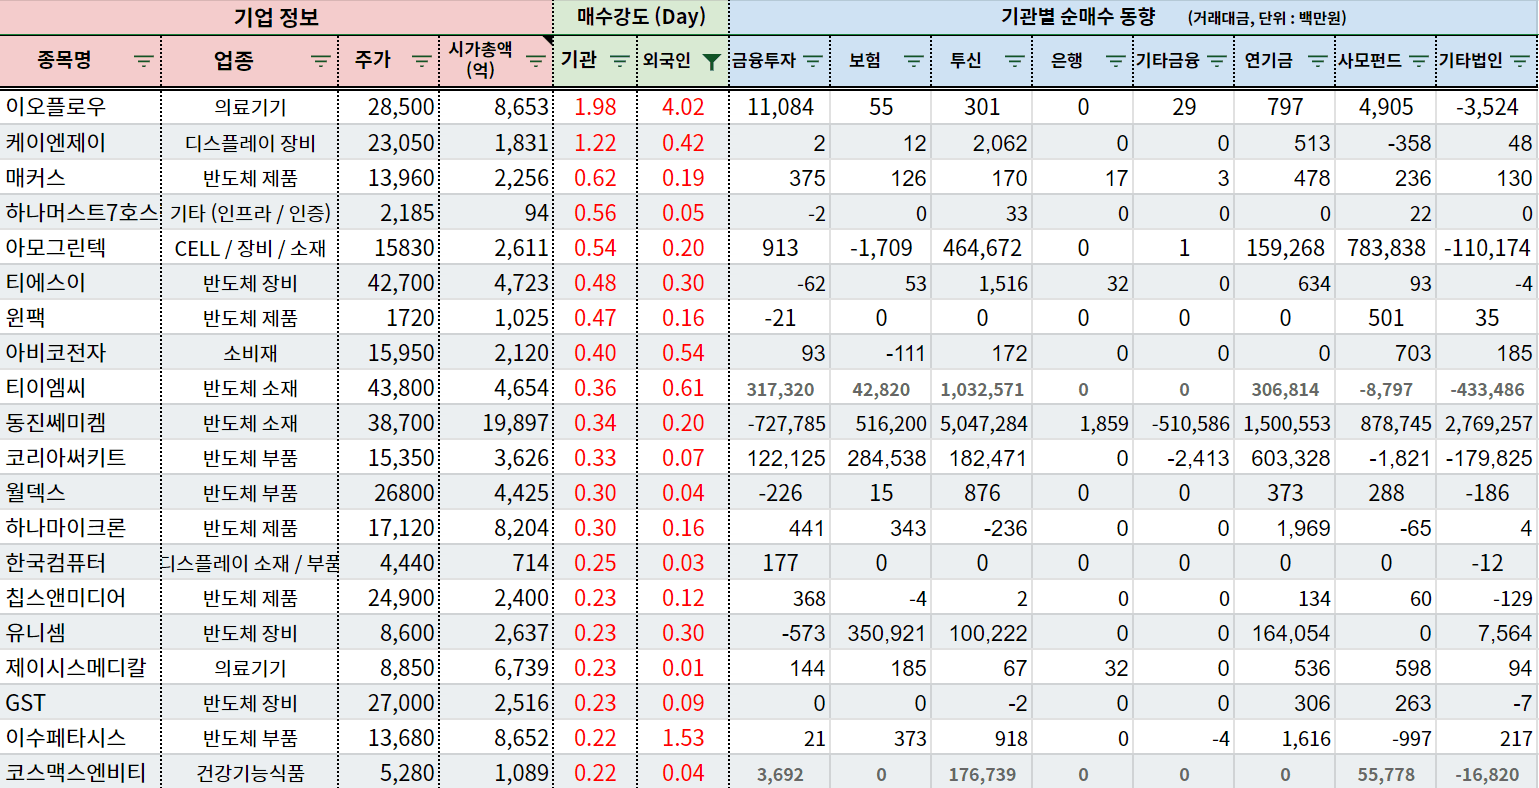This screenshot has width=1539, height=788.
Task: Select the 티이엠씨 stock name cell
Action: (x=79, y=387)
